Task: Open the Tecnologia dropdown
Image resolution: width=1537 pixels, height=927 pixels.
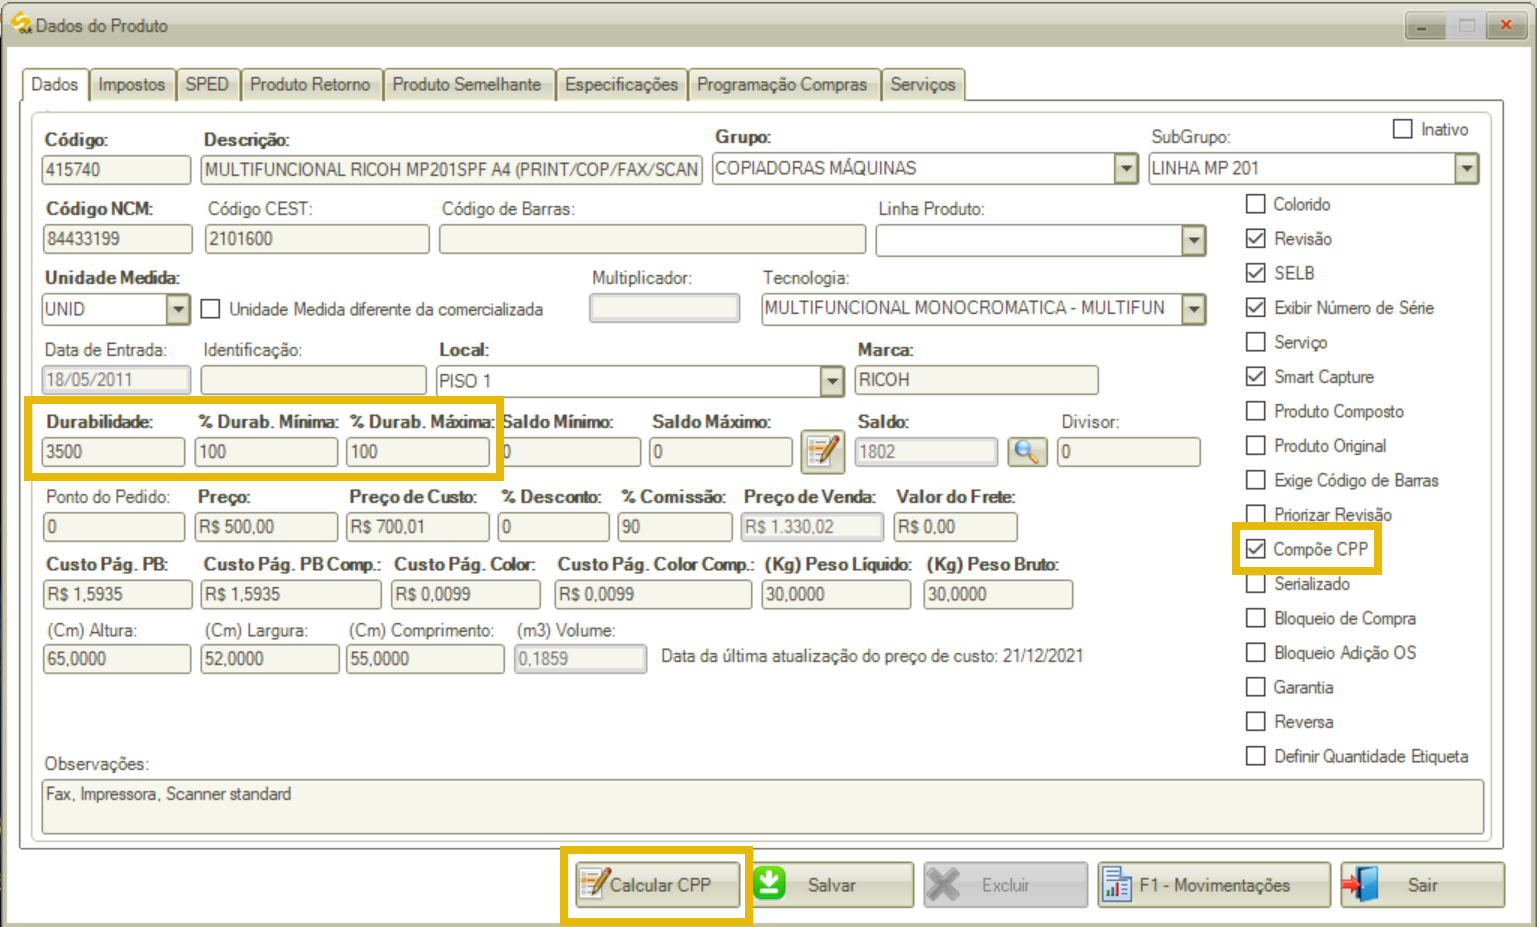Action: tap(1193, 309)
